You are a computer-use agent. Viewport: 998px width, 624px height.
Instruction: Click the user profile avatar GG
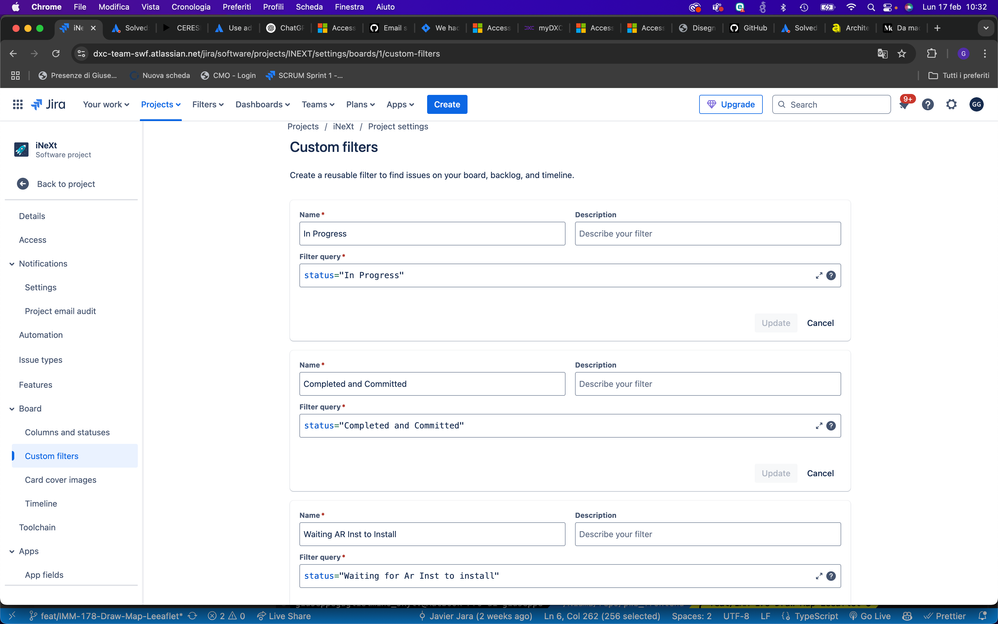tap(976, 105)
